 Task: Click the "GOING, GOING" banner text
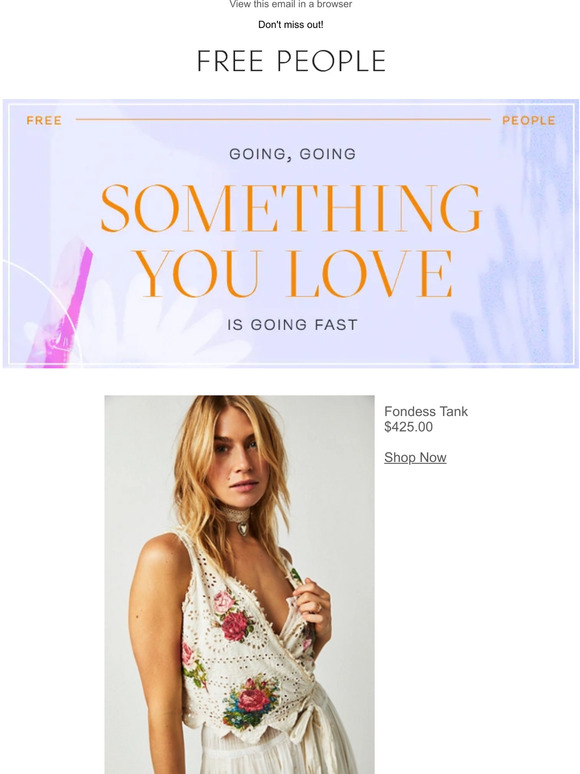pos(292,154)
